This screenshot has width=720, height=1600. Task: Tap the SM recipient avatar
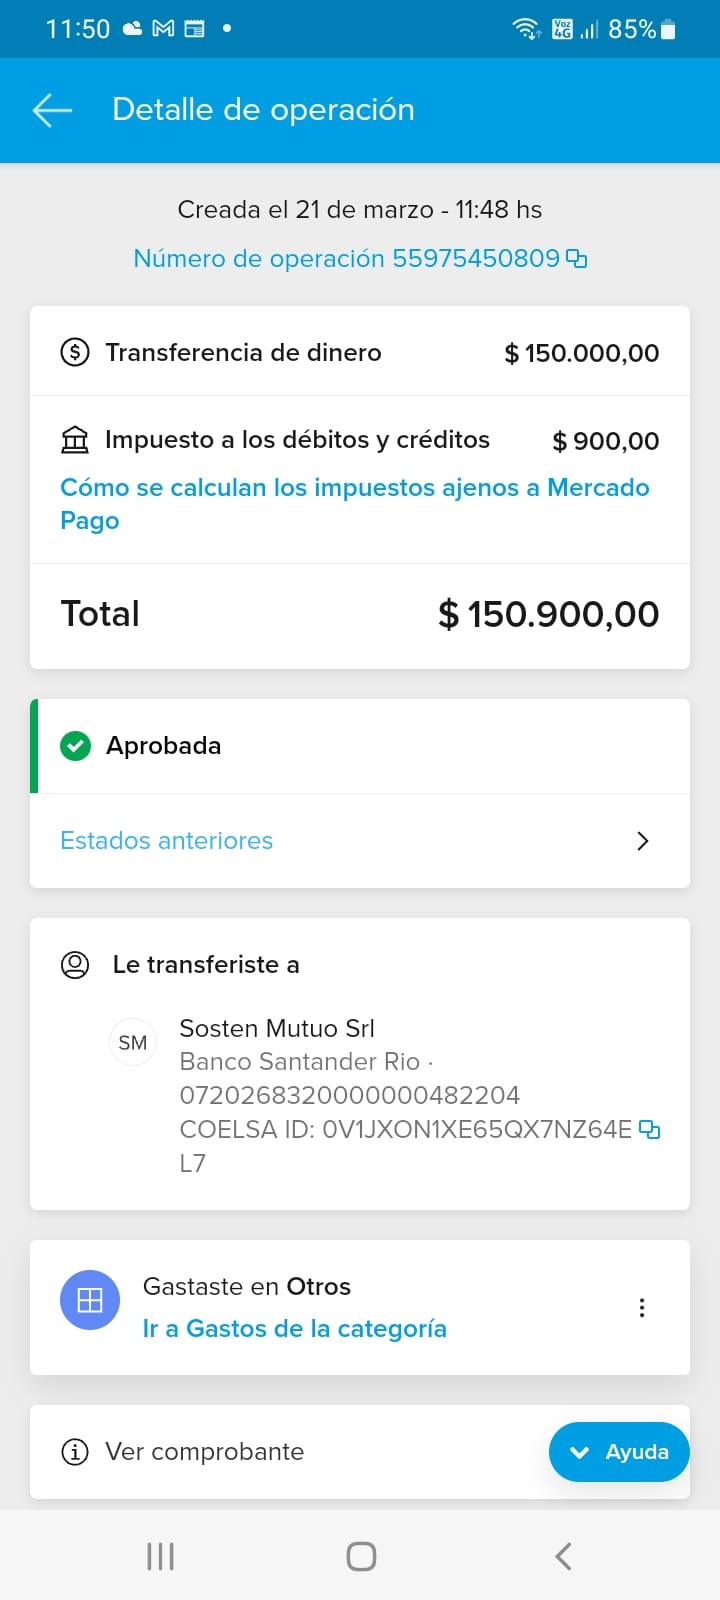[133, 1043]
